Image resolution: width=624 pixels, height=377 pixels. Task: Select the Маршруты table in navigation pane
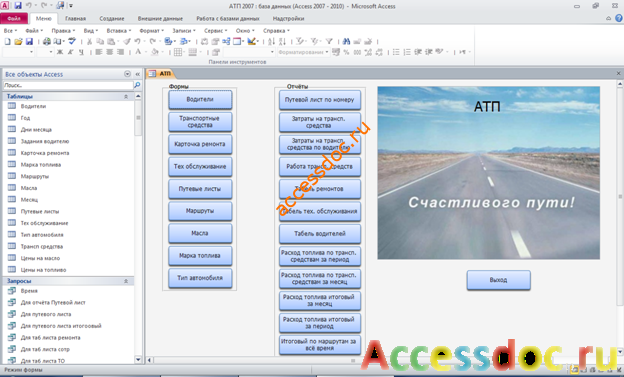point(35,176)
